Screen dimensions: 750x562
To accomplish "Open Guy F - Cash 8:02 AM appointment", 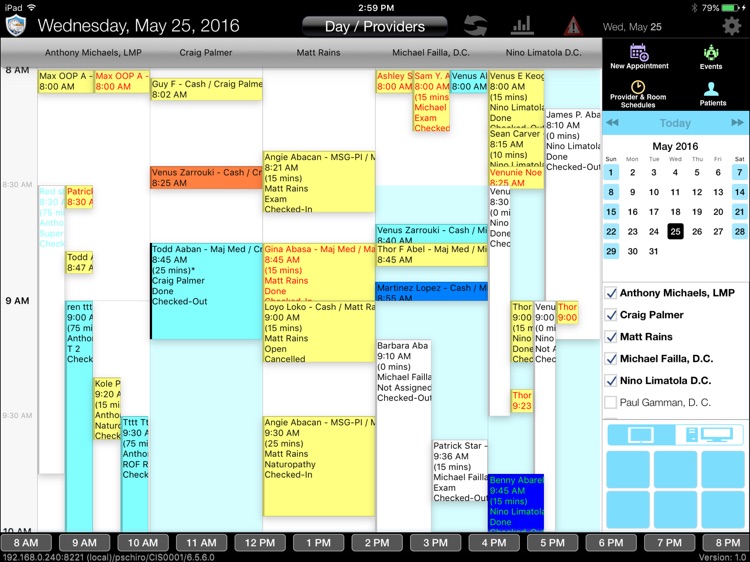I will point(207,89).
